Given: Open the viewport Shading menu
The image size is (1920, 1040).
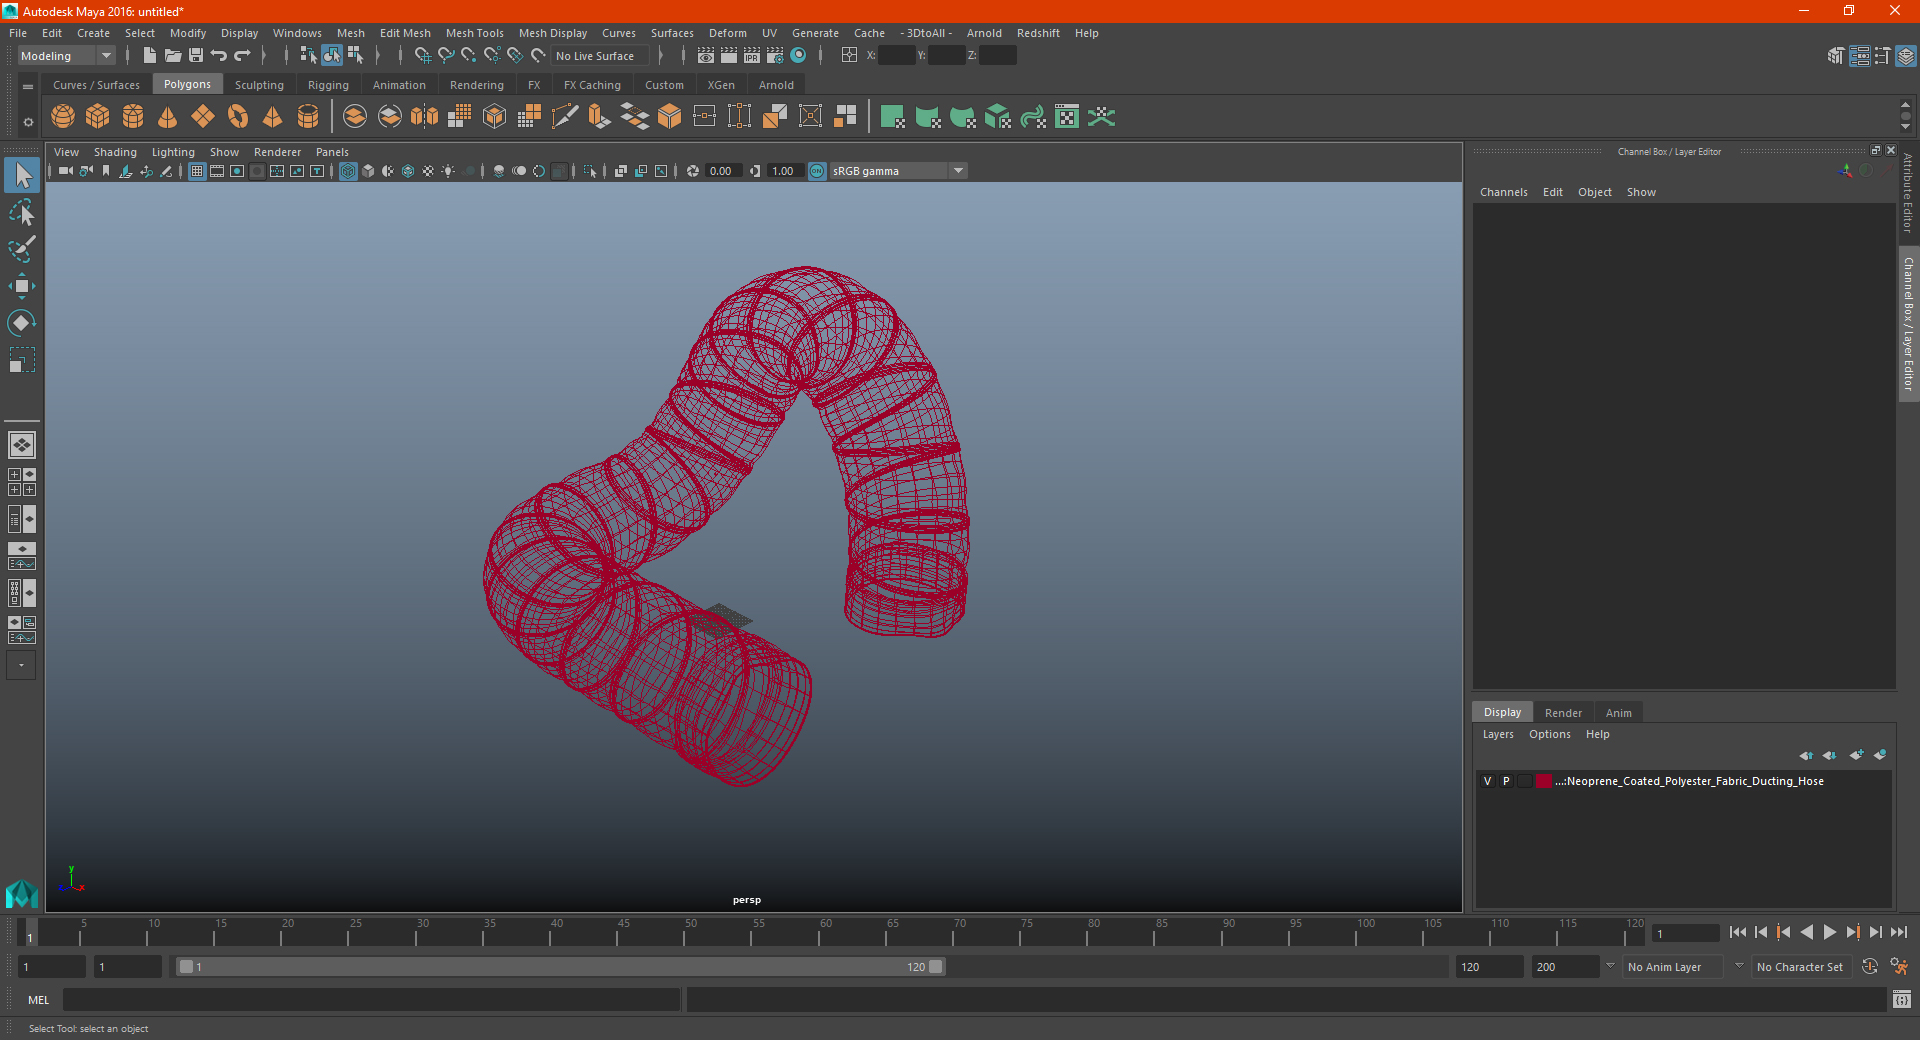Looking at the screenshot, I should (115, 152).
